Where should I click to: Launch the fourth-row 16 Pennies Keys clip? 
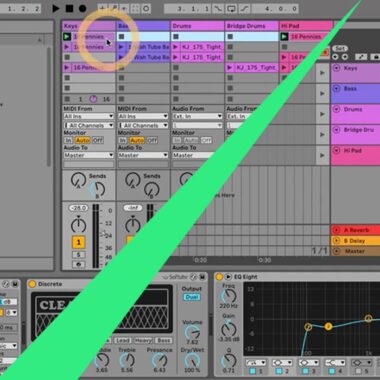click(67, 68)
